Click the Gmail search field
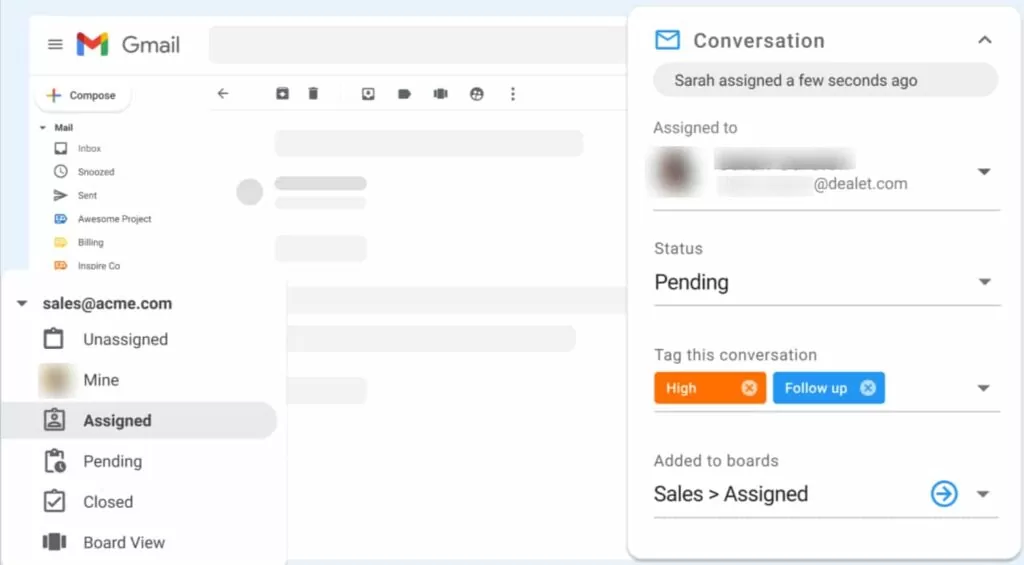The width and height of the screenshot is (1024, 565). (418, 44)
